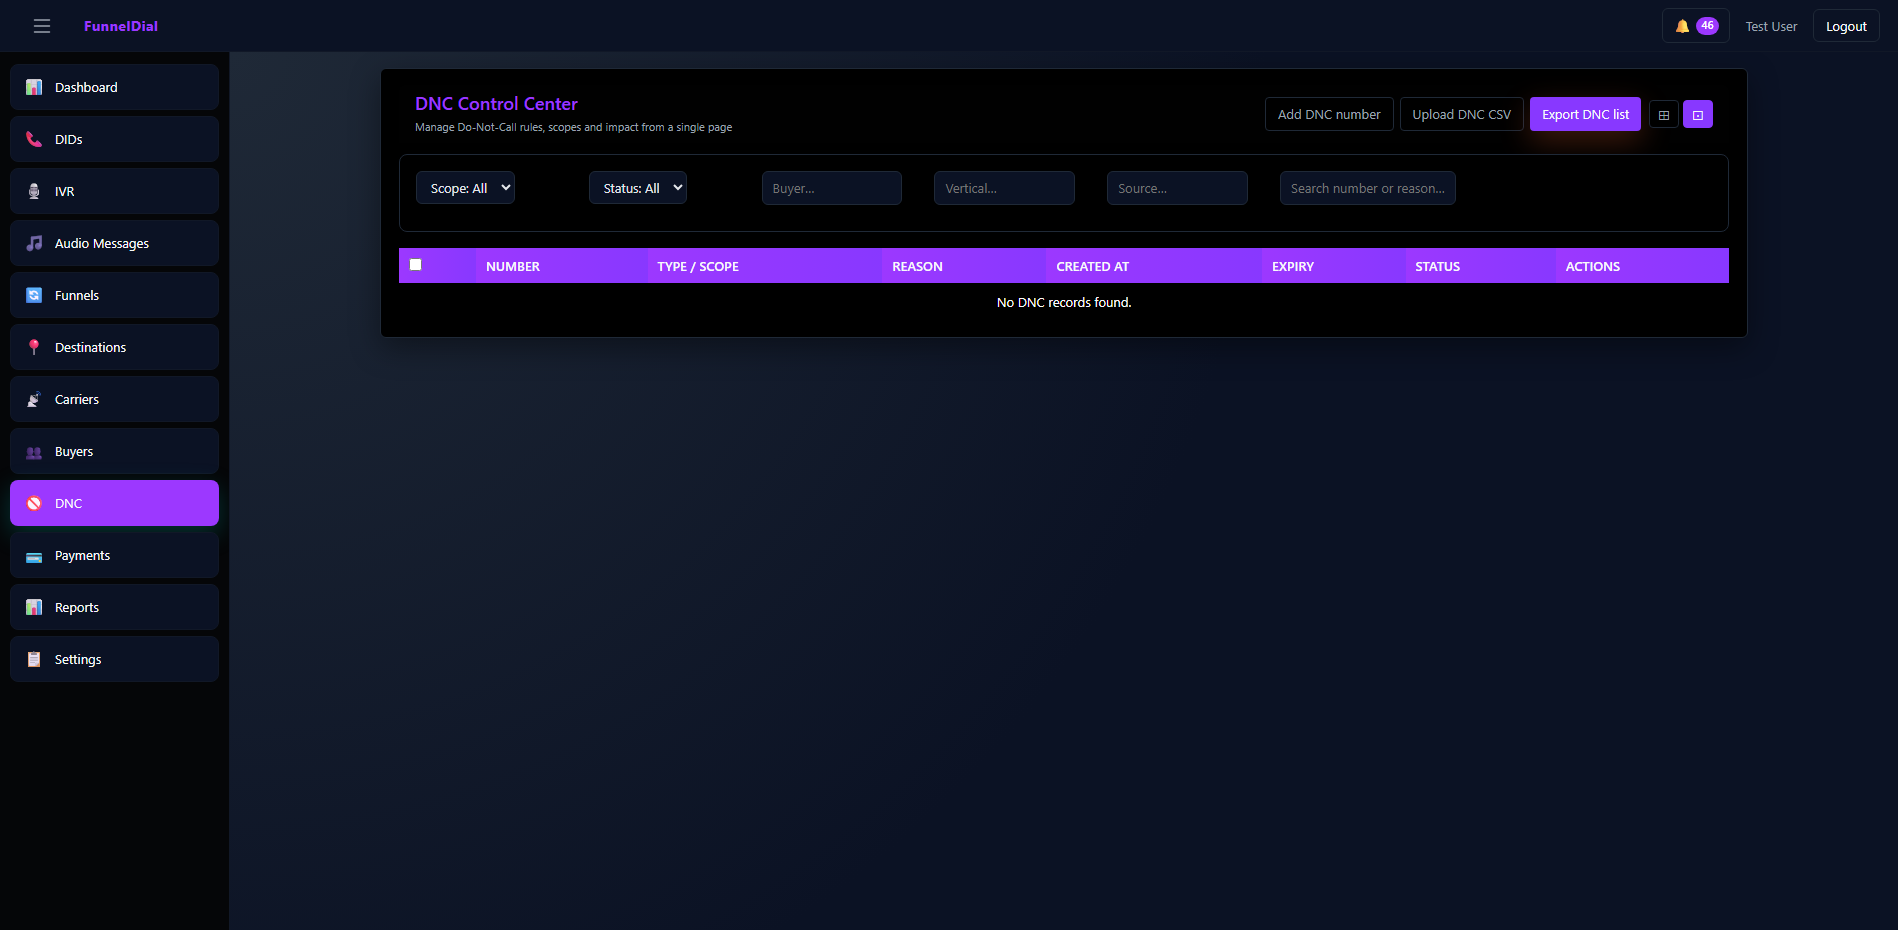Switch to purple card view icon
This screenshot has height=930, width=1898.
tap(1698, 115)
